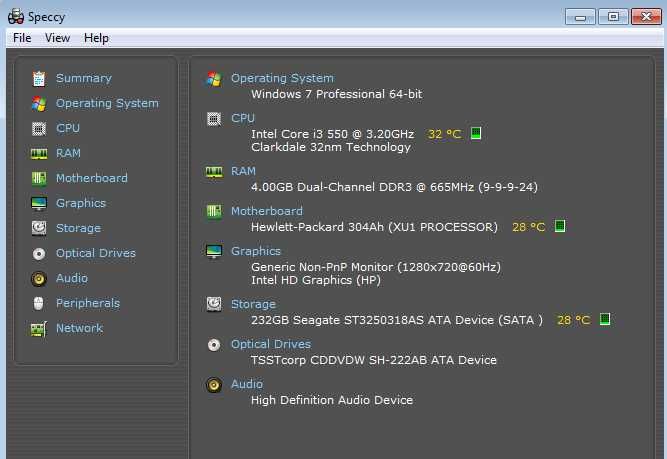This screenshot has height=459, width=667.
Task: Click the Audio speaker icon in summary panel
Action: (214, 385)
